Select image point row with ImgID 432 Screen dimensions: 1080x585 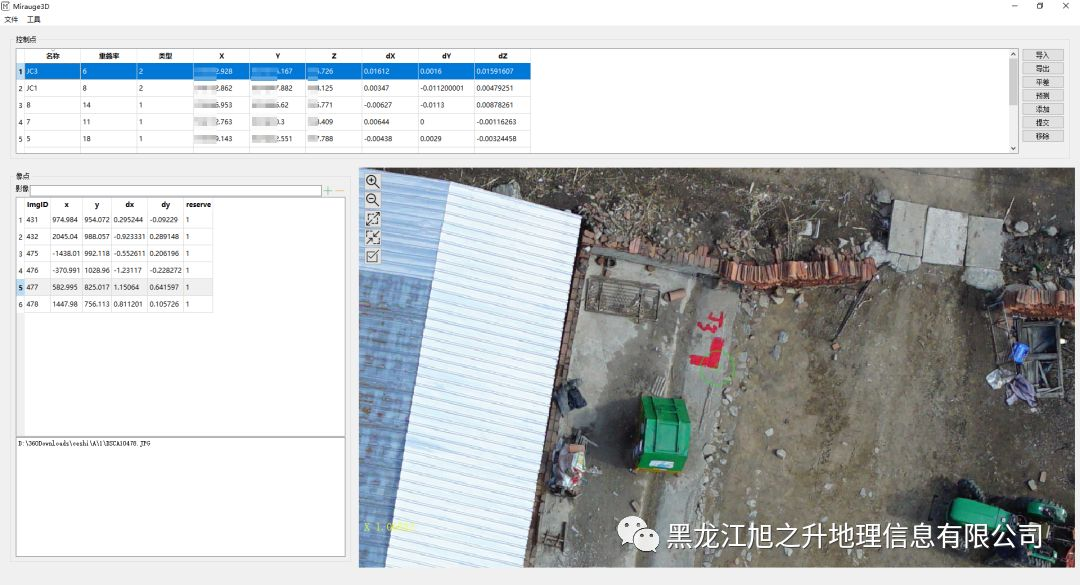(x=36, y=236)
